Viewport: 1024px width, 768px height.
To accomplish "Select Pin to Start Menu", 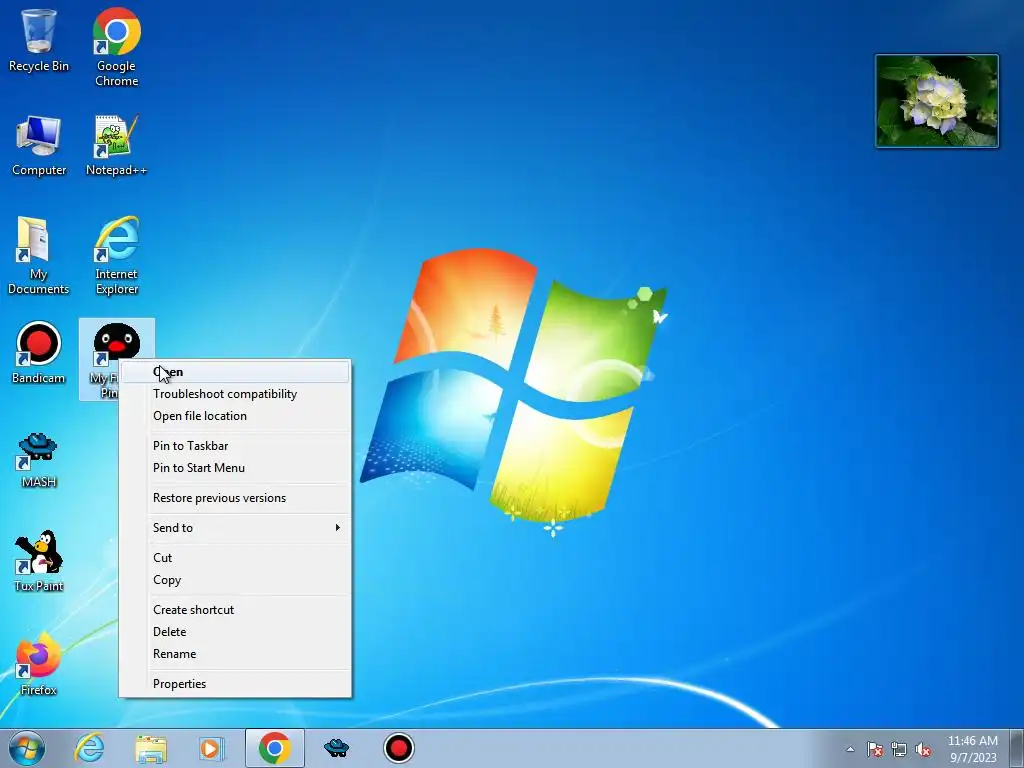I will [236, 468].
